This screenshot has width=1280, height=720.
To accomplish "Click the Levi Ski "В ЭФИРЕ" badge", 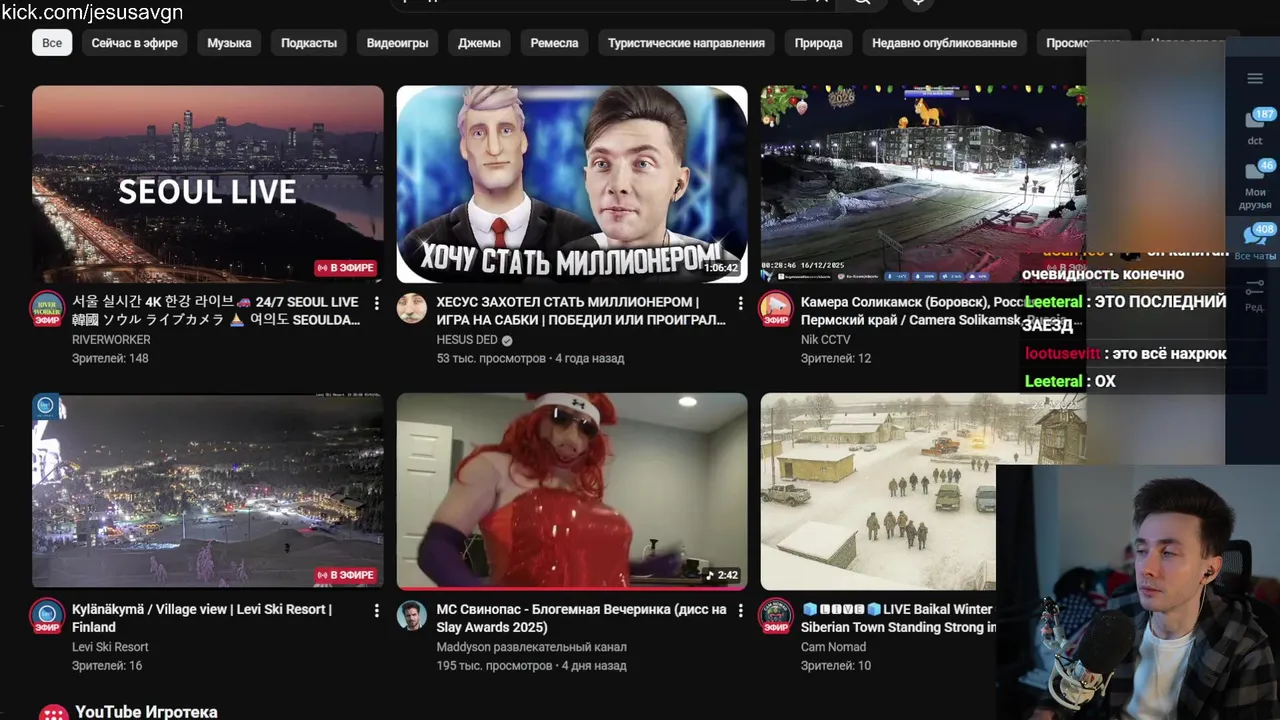I will [x=345, y=575].
